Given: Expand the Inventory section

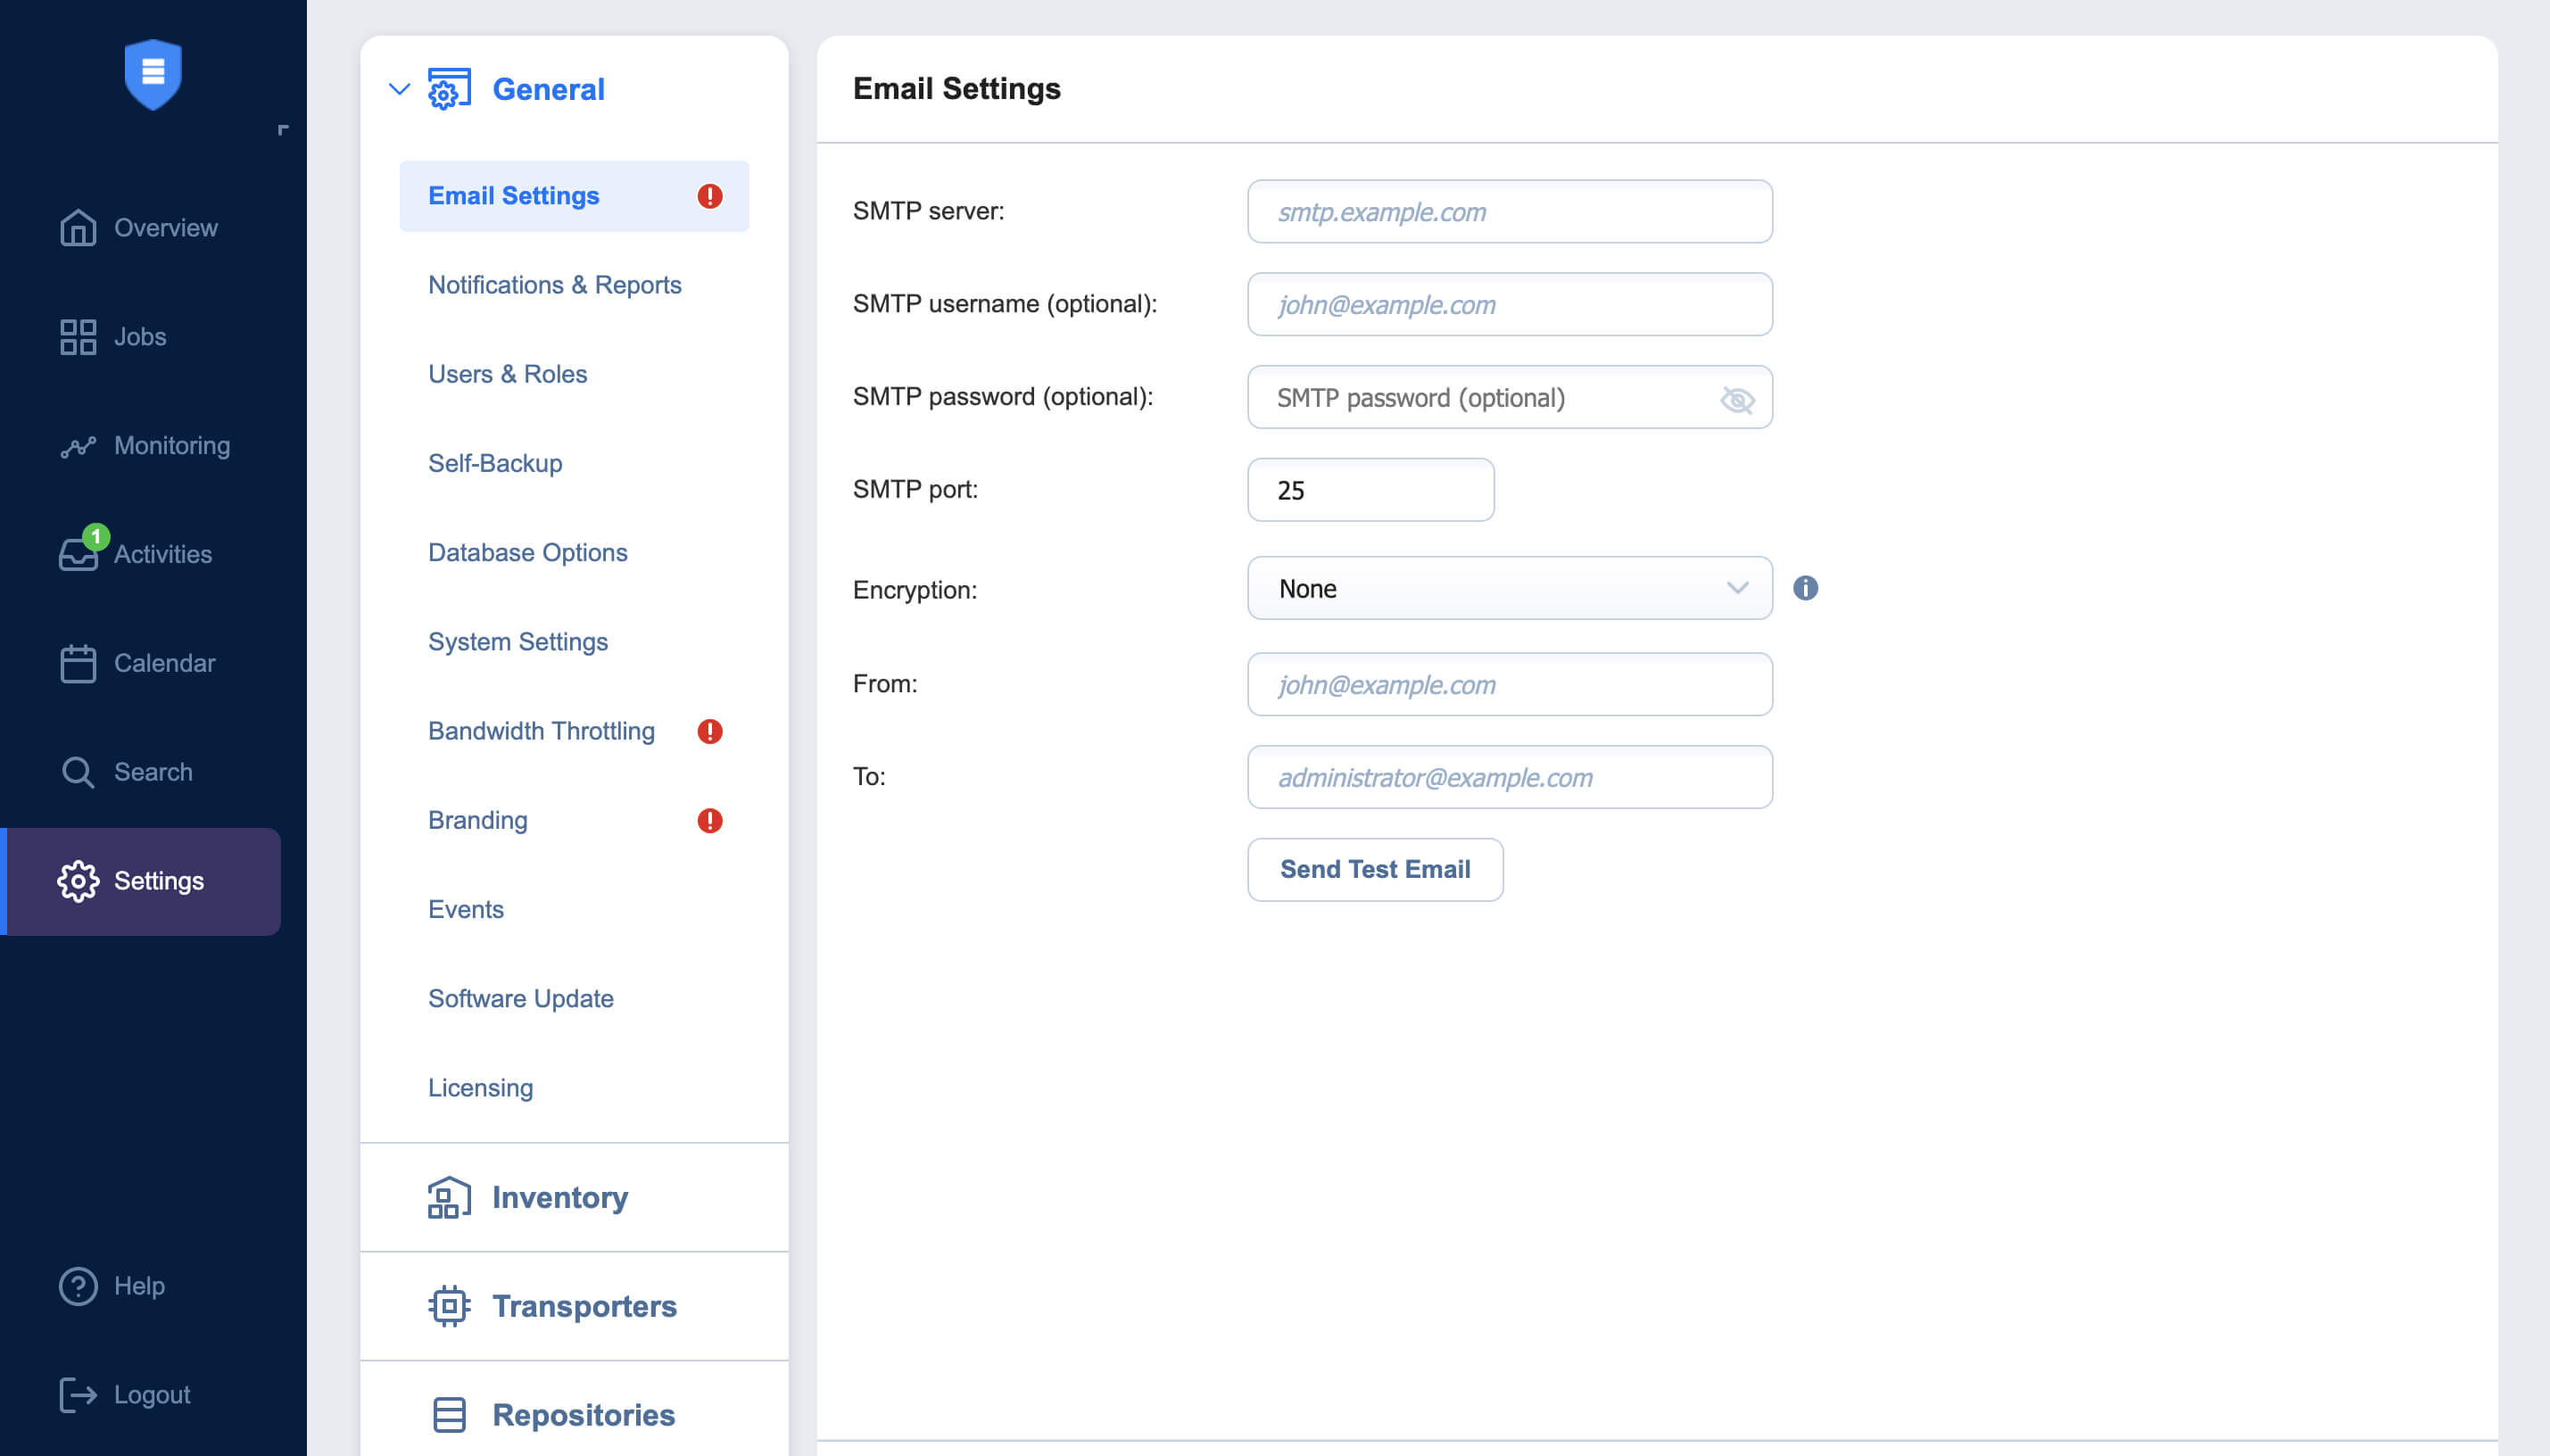Looking at the screenshot, I should tap(559, 1197).
